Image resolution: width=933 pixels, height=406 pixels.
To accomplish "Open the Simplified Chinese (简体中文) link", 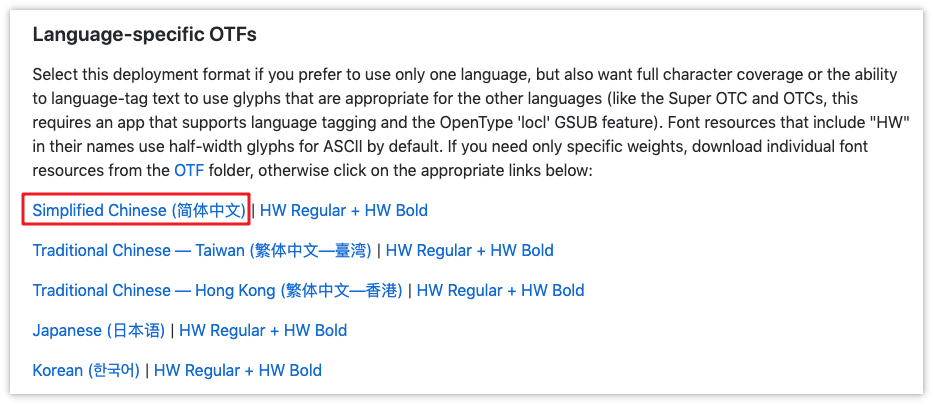I will point(138,210).
